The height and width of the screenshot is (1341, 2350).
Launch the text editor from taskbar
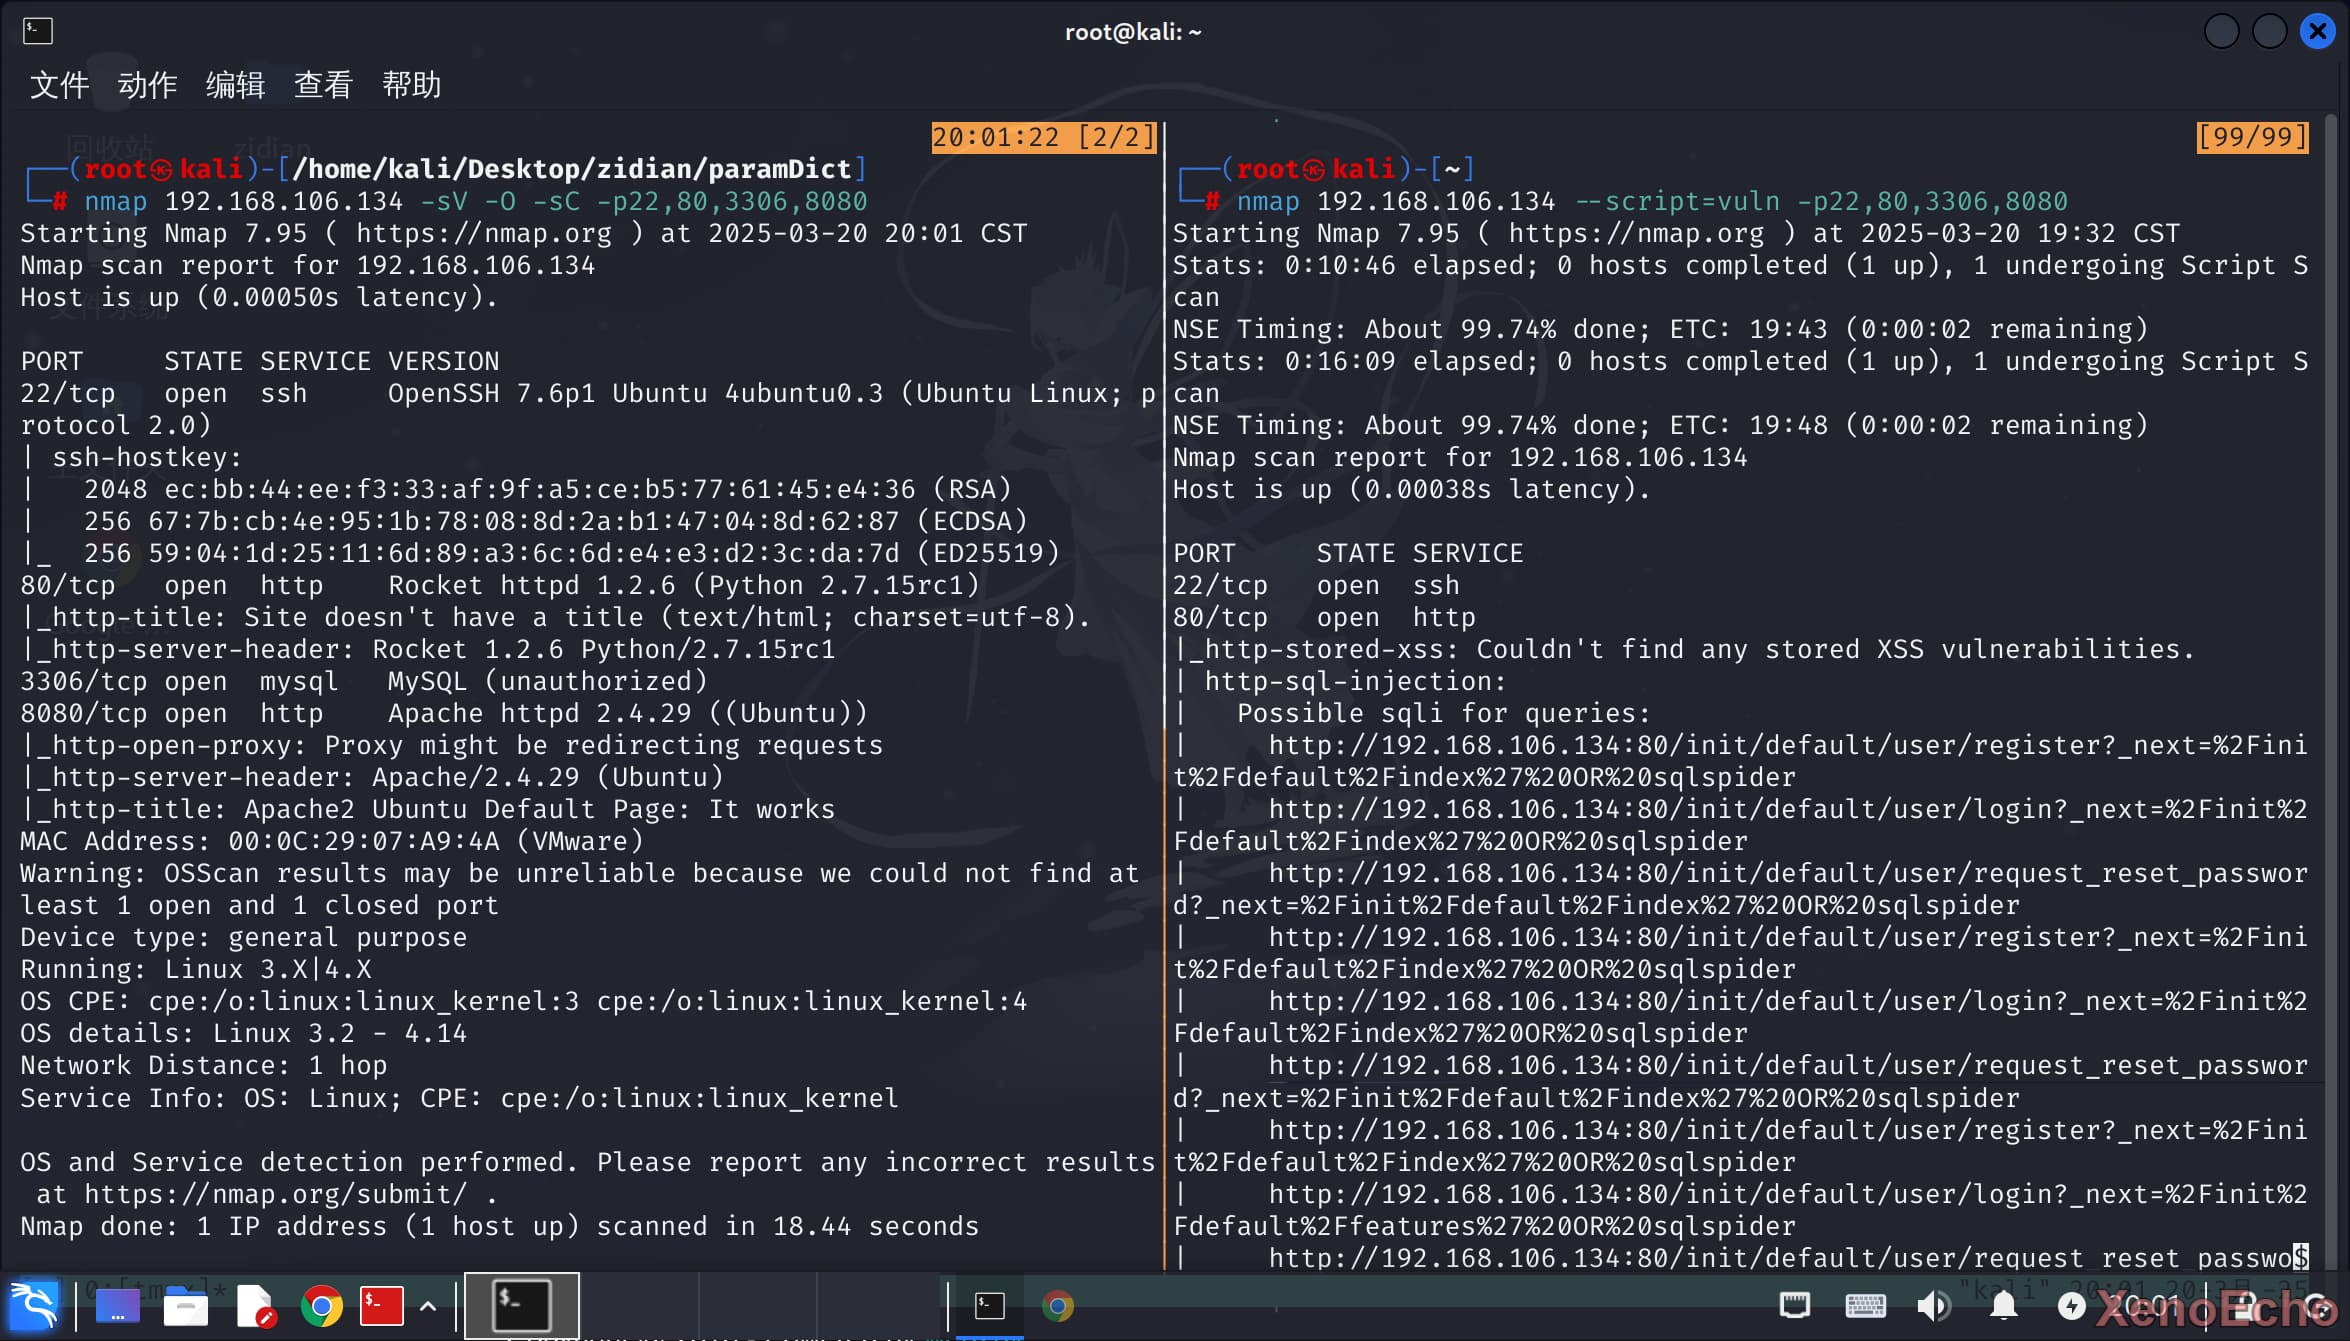254,1305
